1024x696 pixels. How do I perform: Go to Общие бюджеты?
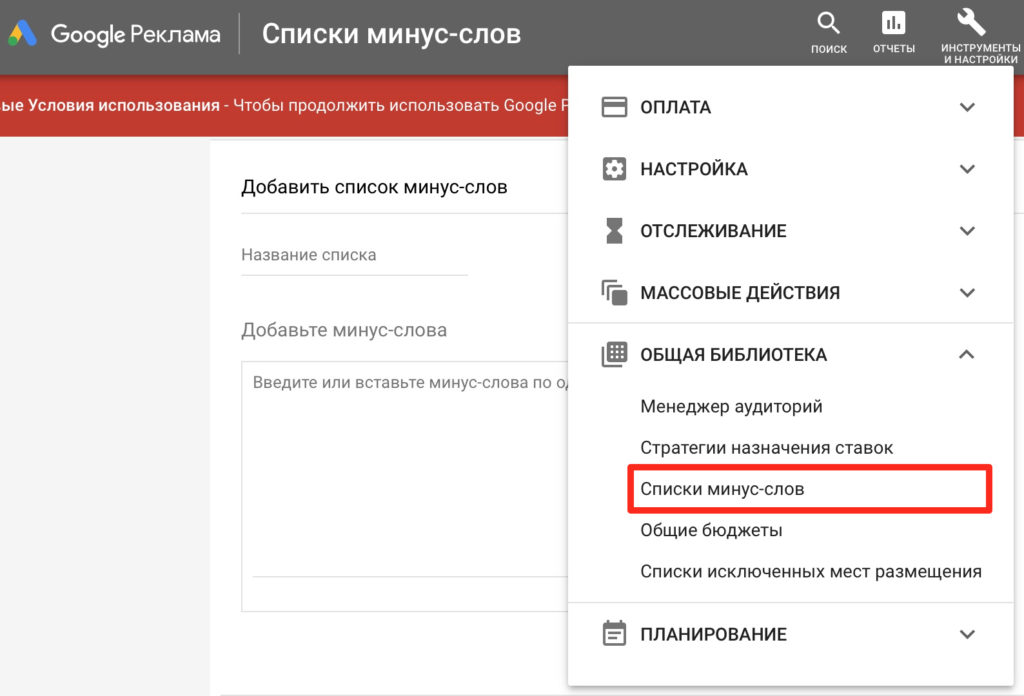point(711,531)
